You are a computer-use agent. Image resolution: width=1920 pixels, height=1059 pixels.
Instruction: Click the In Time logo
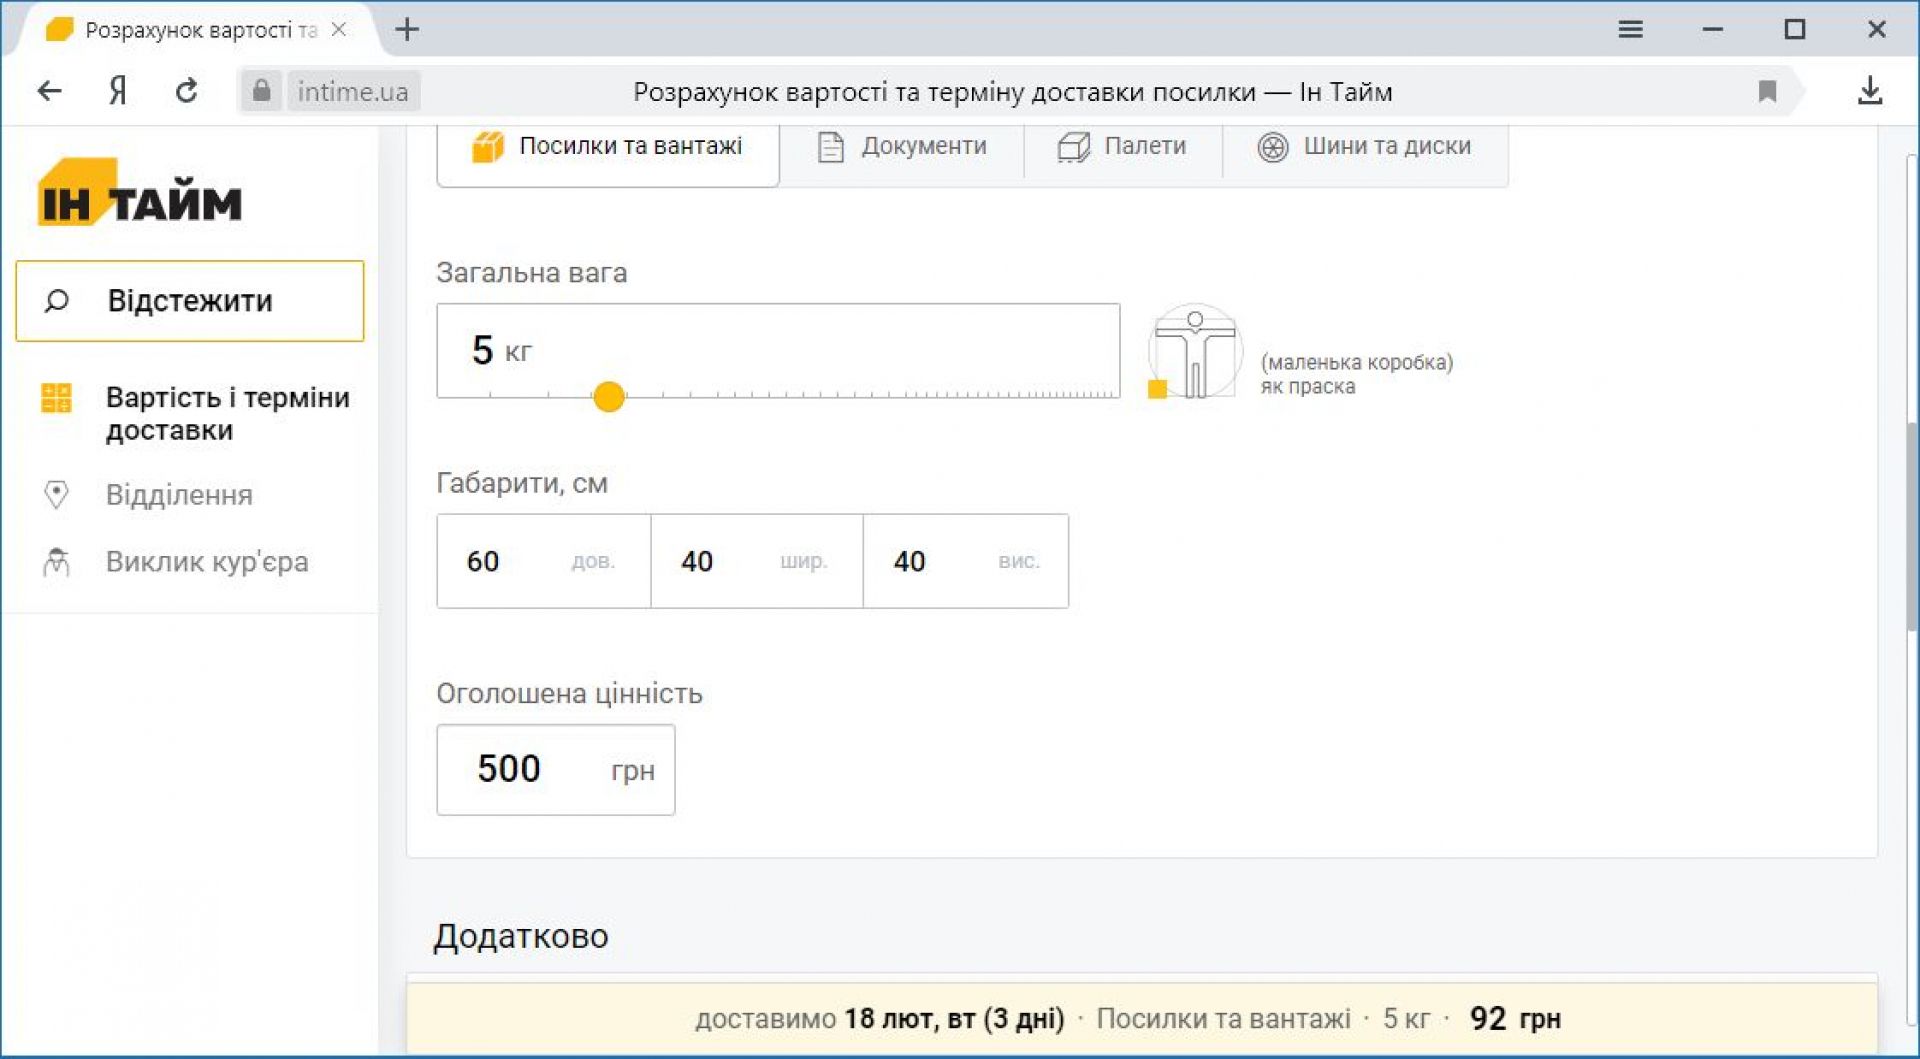140,194
